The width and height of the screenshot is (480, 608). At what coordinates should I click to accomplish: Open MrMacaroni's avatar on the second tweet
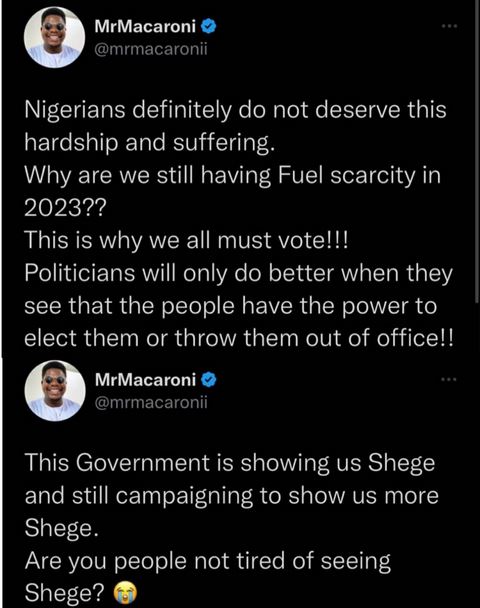(x=55, y=390)
